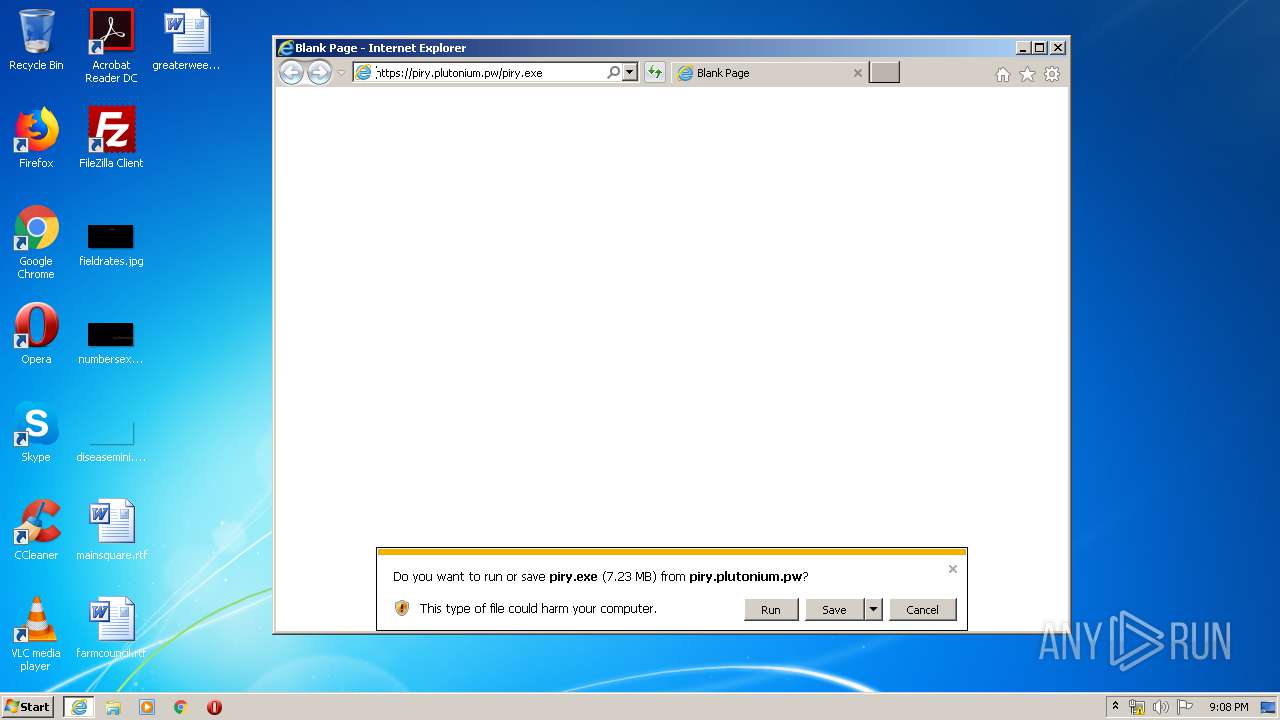The image size is (1280, 720).
Task: Maximize the Internet Explorer window
Action: coord(1040,47)
